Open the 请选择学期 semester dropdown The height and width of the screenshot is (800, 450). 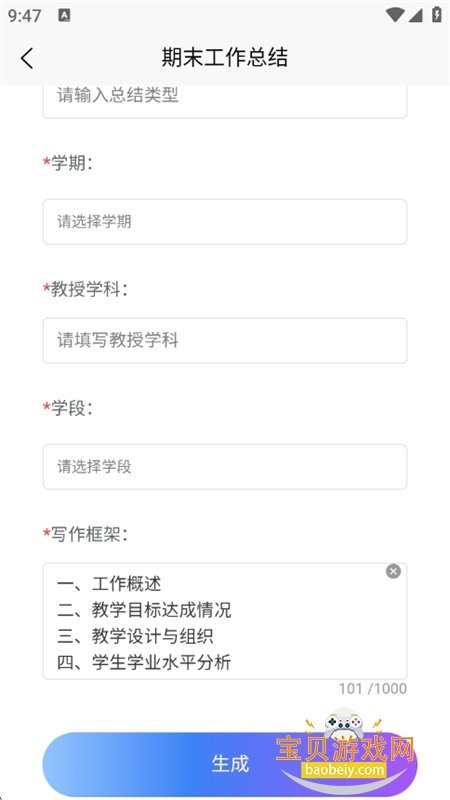[224, 222]
